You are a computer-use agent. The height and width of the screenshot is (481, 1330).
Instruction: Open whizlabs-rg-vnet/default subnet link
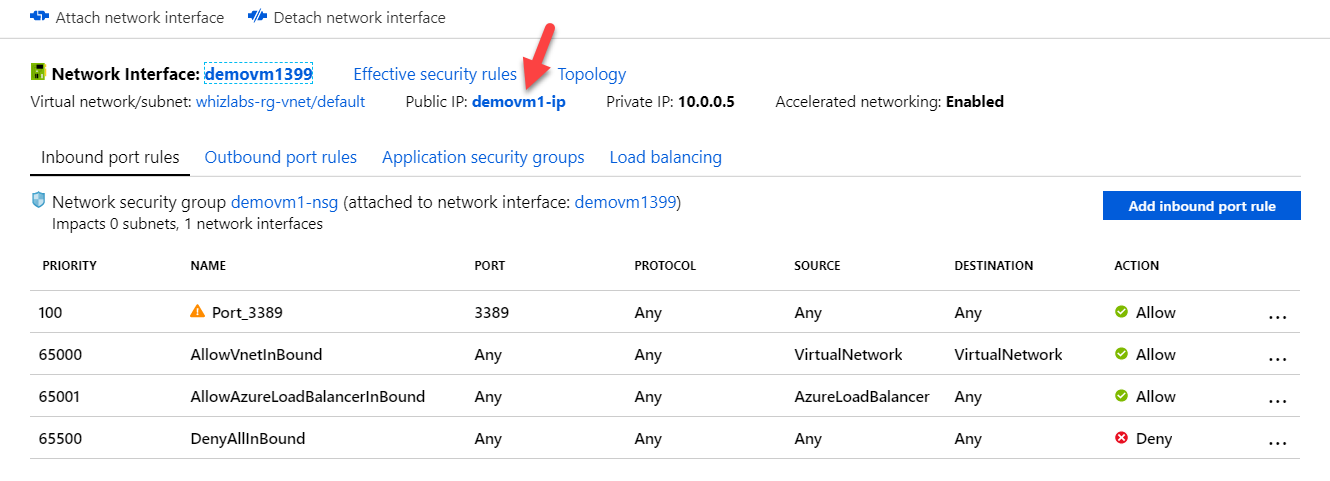coord(280,102)
